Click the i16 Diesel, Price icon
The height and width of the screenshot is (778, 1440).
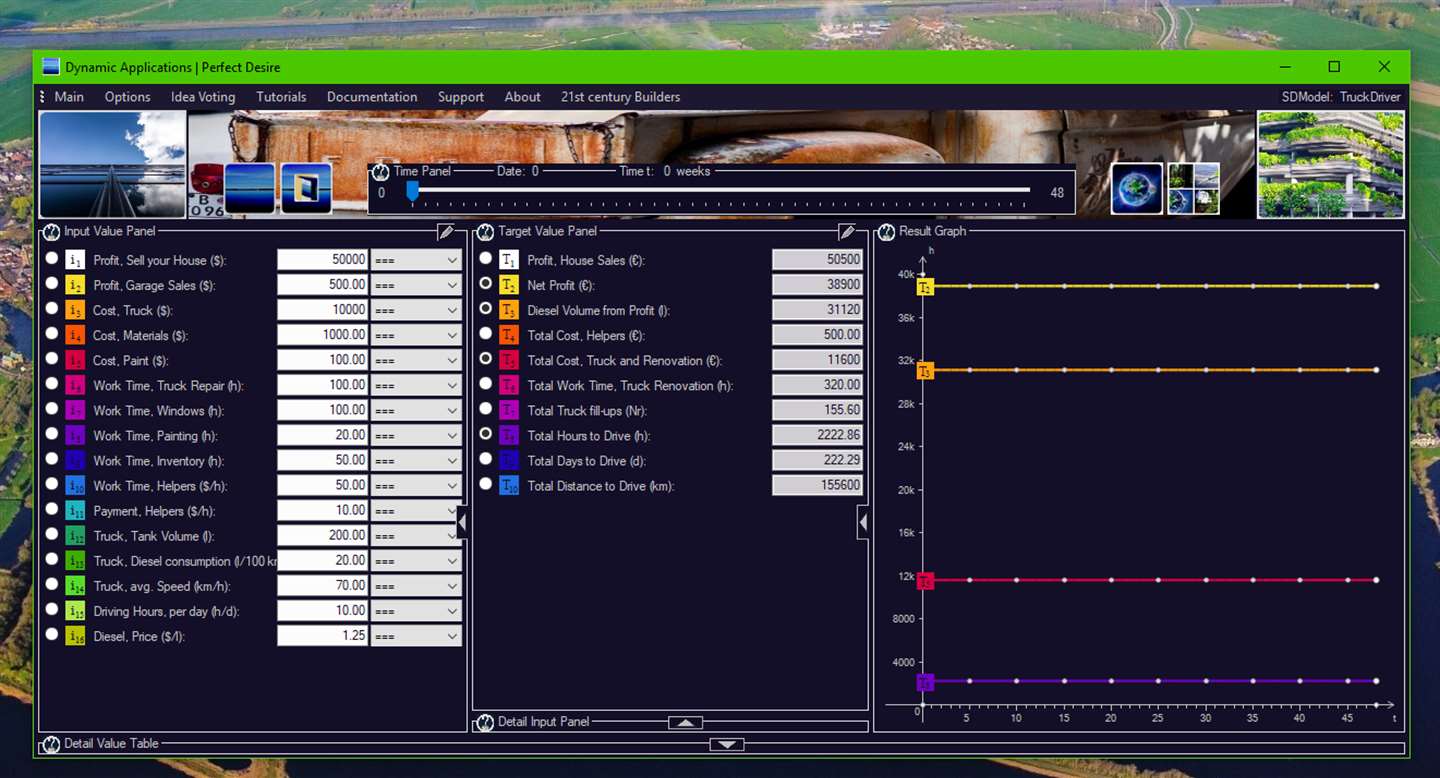point(75,636)
